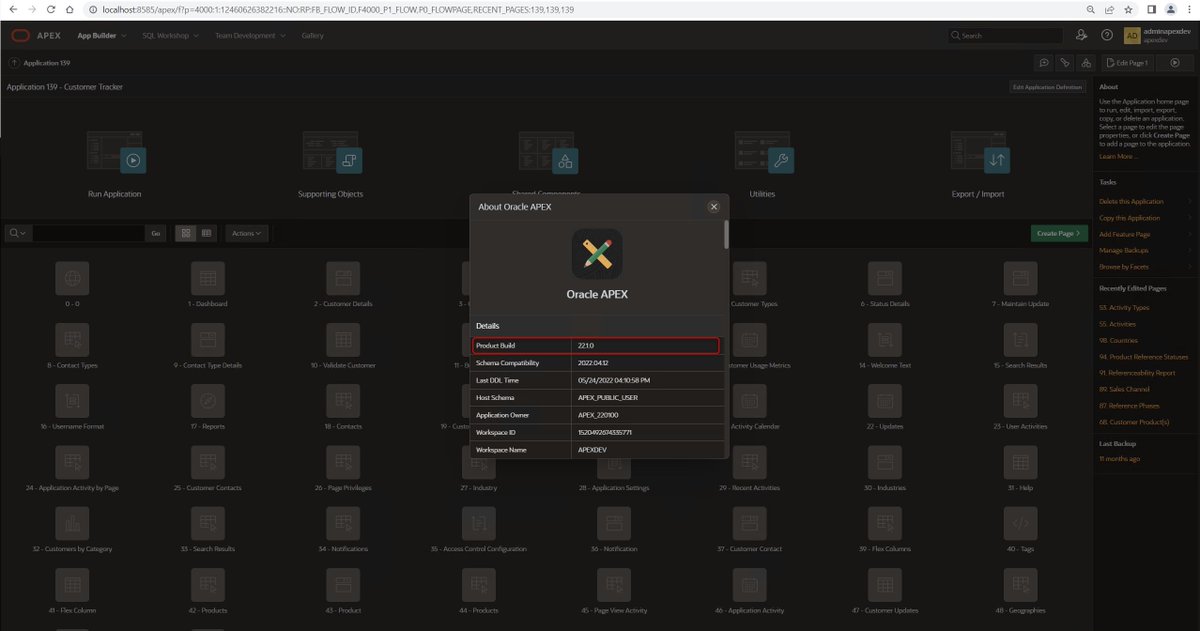Open the Utilities wrench icon
This screenshot has height=631, width=1200.
(x=781, y=160)
